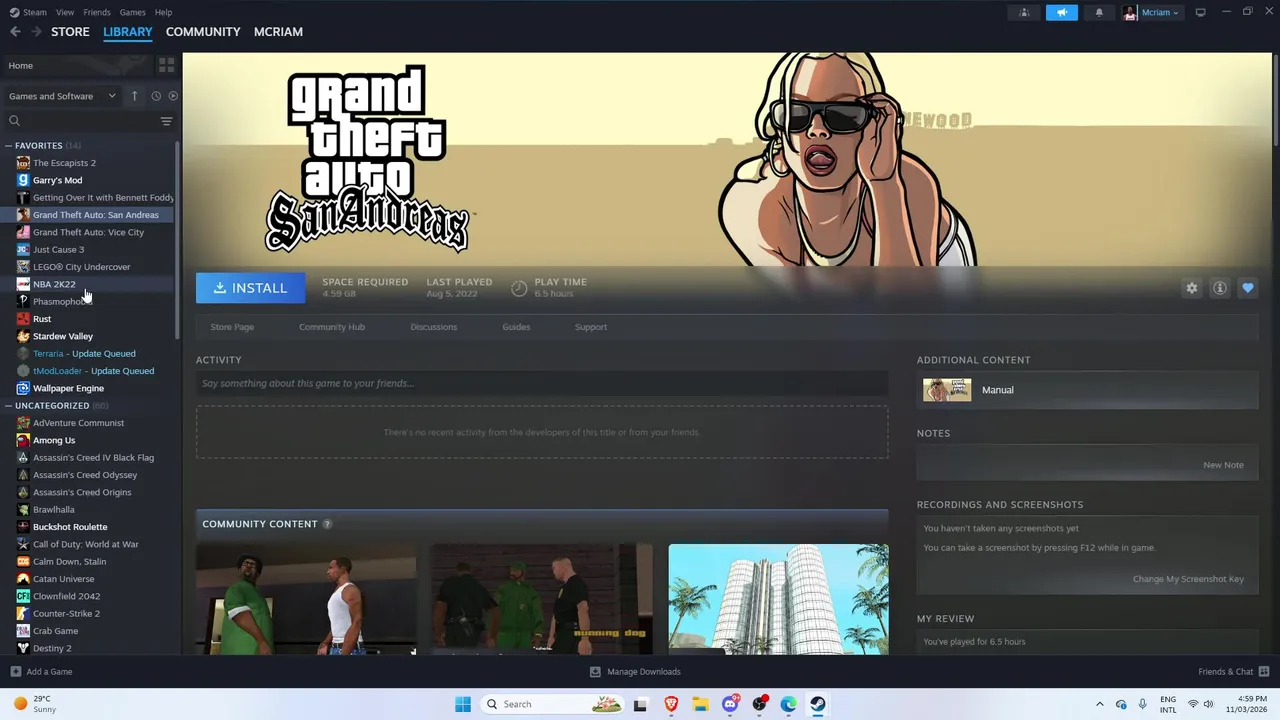The height and width of the screenshot is (720, 1280).
Task: Open advanced filter icon beside search
Action: point(166,121)
